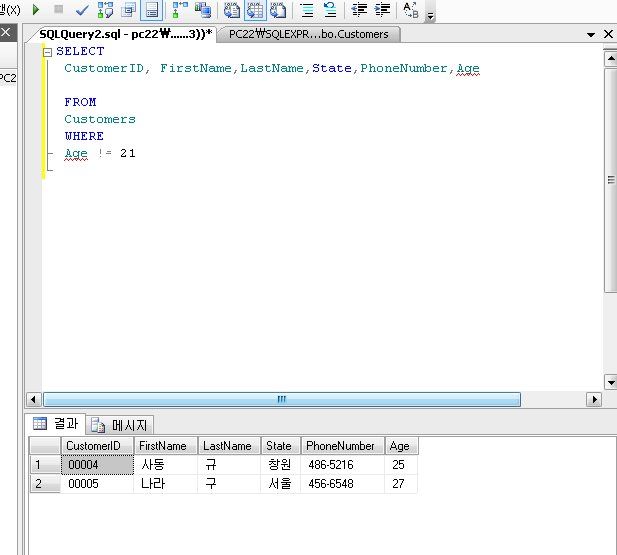Click the horizontal scrollbar thumb
This screenshot has height=555, width=617.
pyautogui.click(x=282, y=399)
